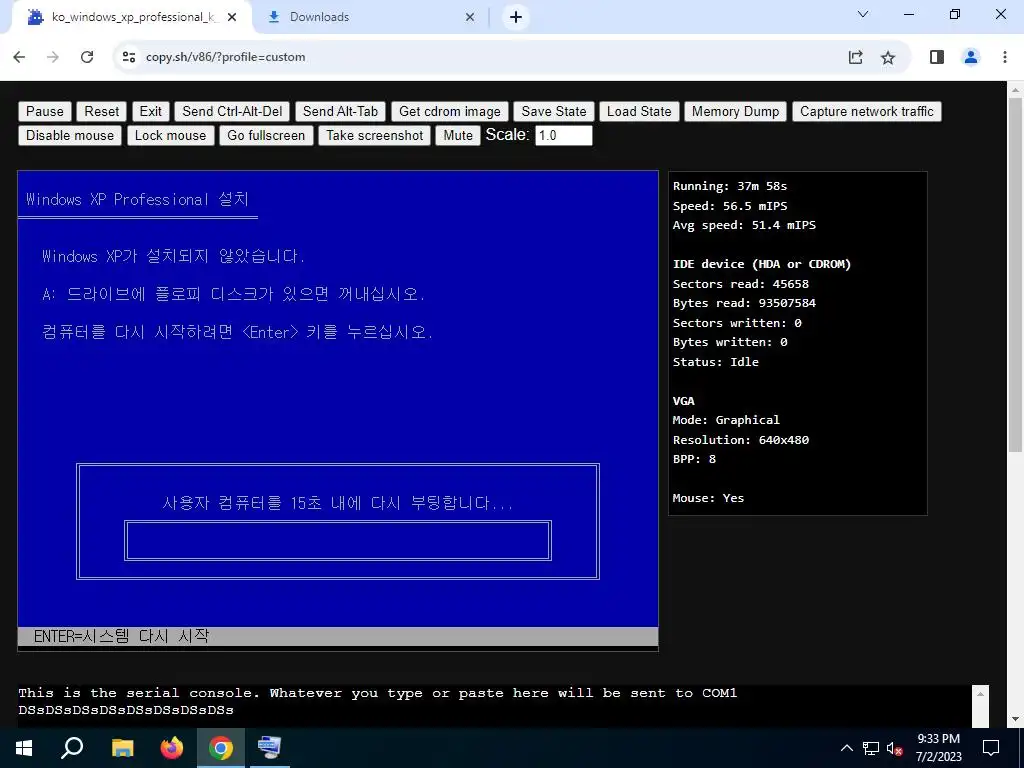The height and width of the screenshot is (768, 1024).
Task: Click Capture network traffic button
Action: pos(867,112)
